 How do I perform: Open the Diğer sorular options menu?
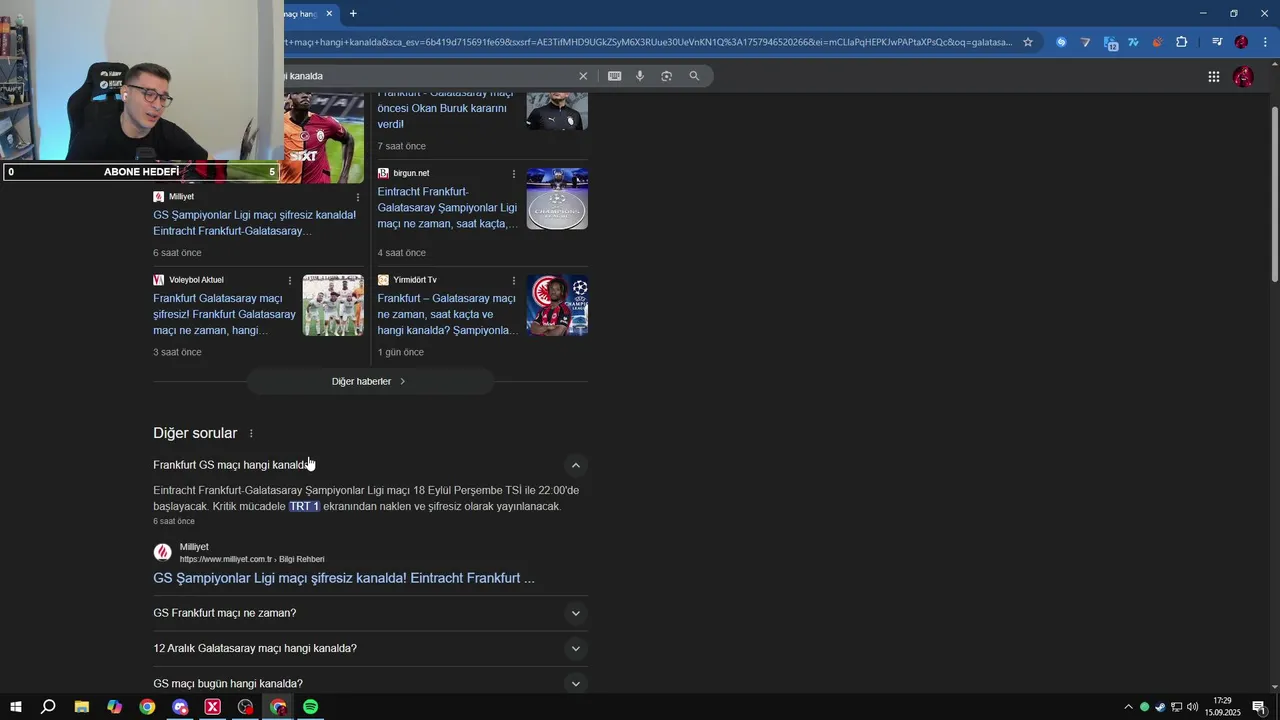(251, 433)
